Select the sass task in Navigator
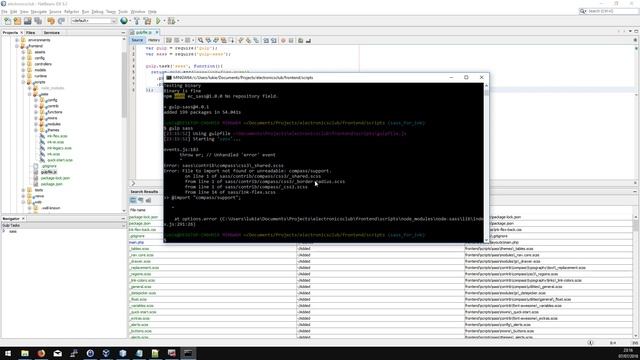Image resolution: width=640 pixels, height=360 pixels. (13, 231)
